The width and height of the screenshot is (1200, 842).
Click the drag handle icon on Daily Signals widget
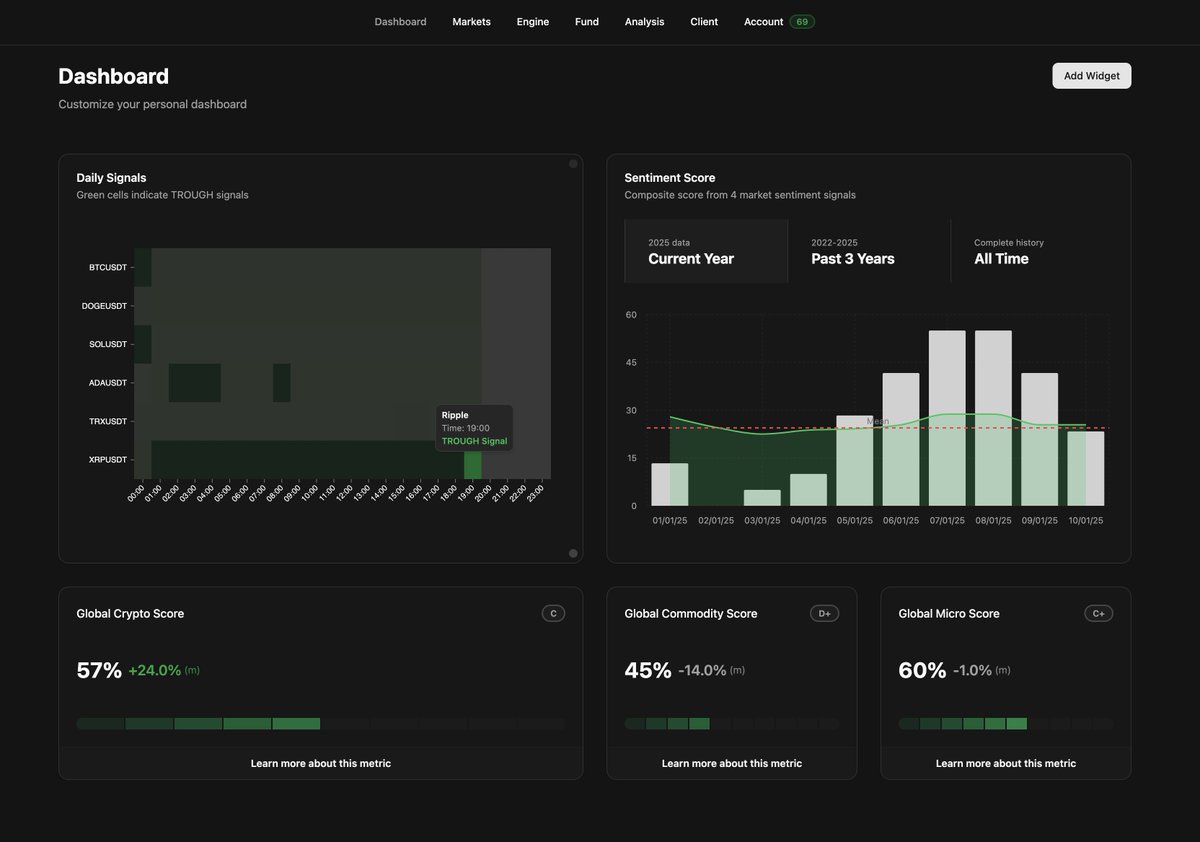point(572,163)
